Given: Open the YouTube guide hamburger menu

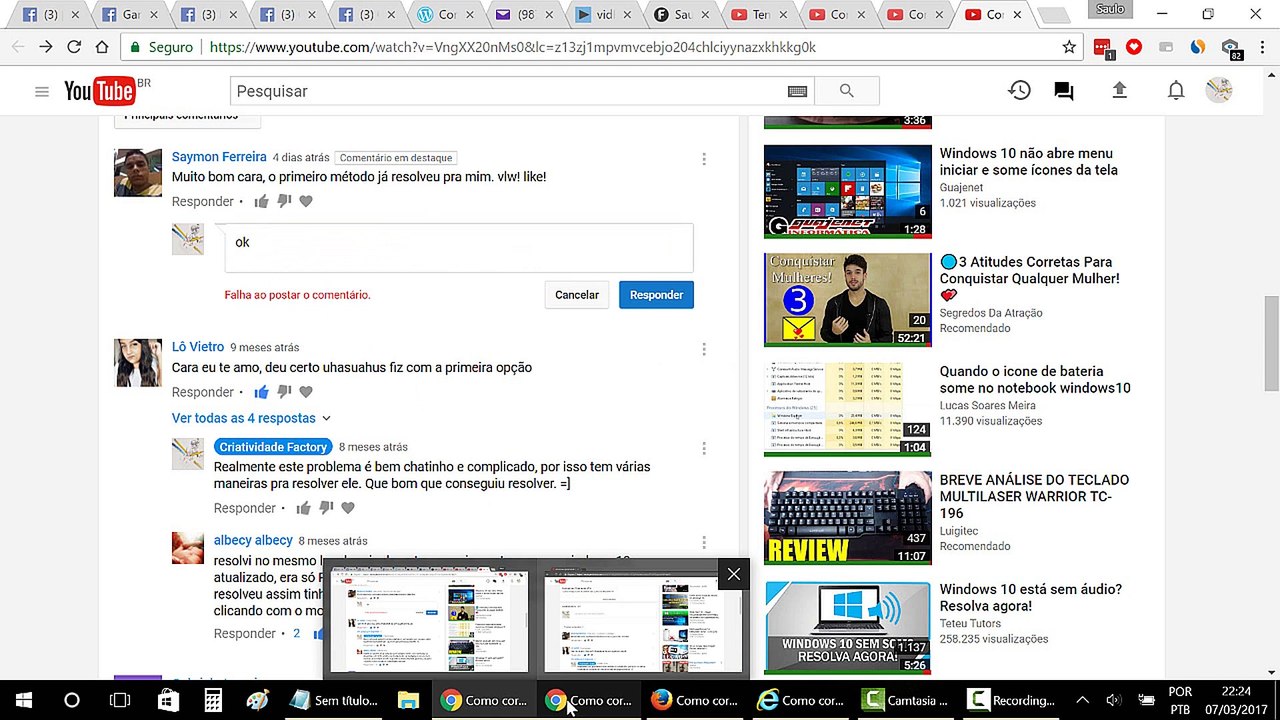Looking at the screenshot, I should [41, 91].
